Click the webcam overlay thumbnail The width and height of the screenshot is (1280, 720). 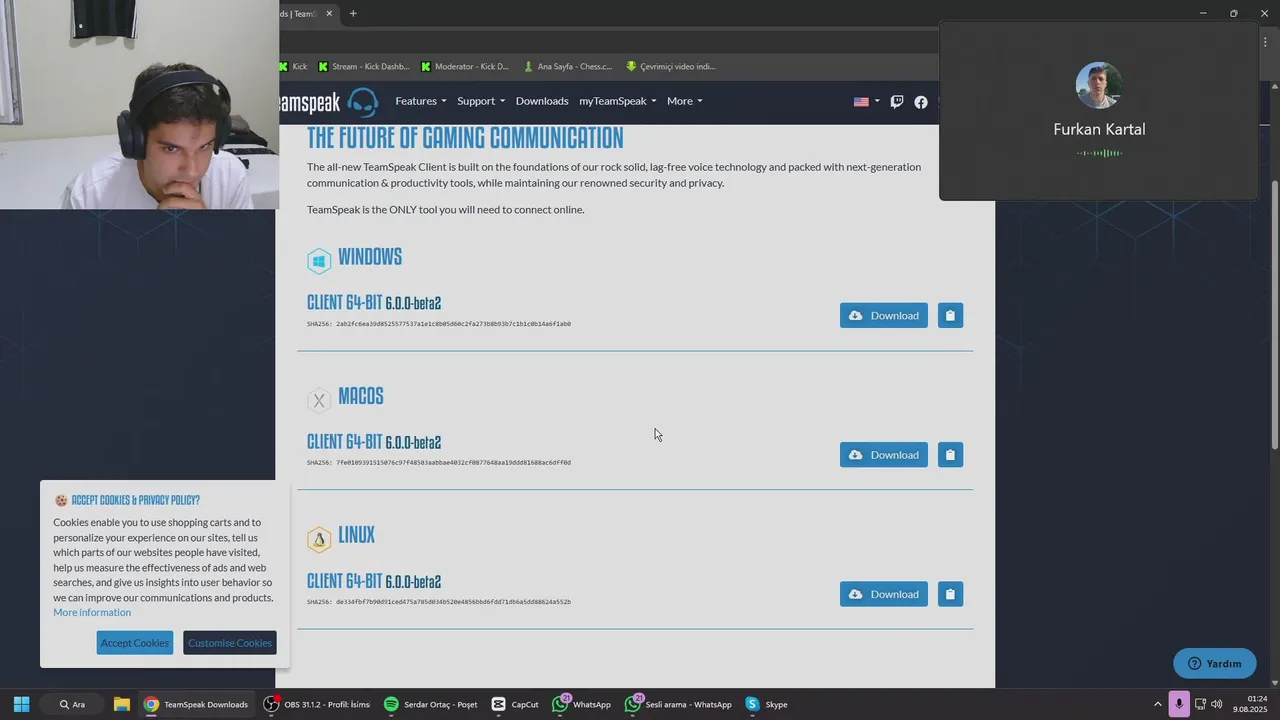click(x=139, y=104)
